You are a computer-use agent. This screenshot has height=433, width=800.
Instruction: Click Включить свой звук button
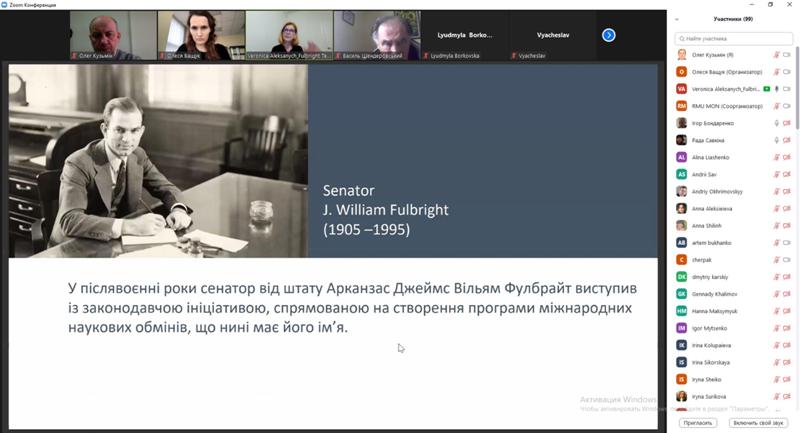[x=758, y=423]
